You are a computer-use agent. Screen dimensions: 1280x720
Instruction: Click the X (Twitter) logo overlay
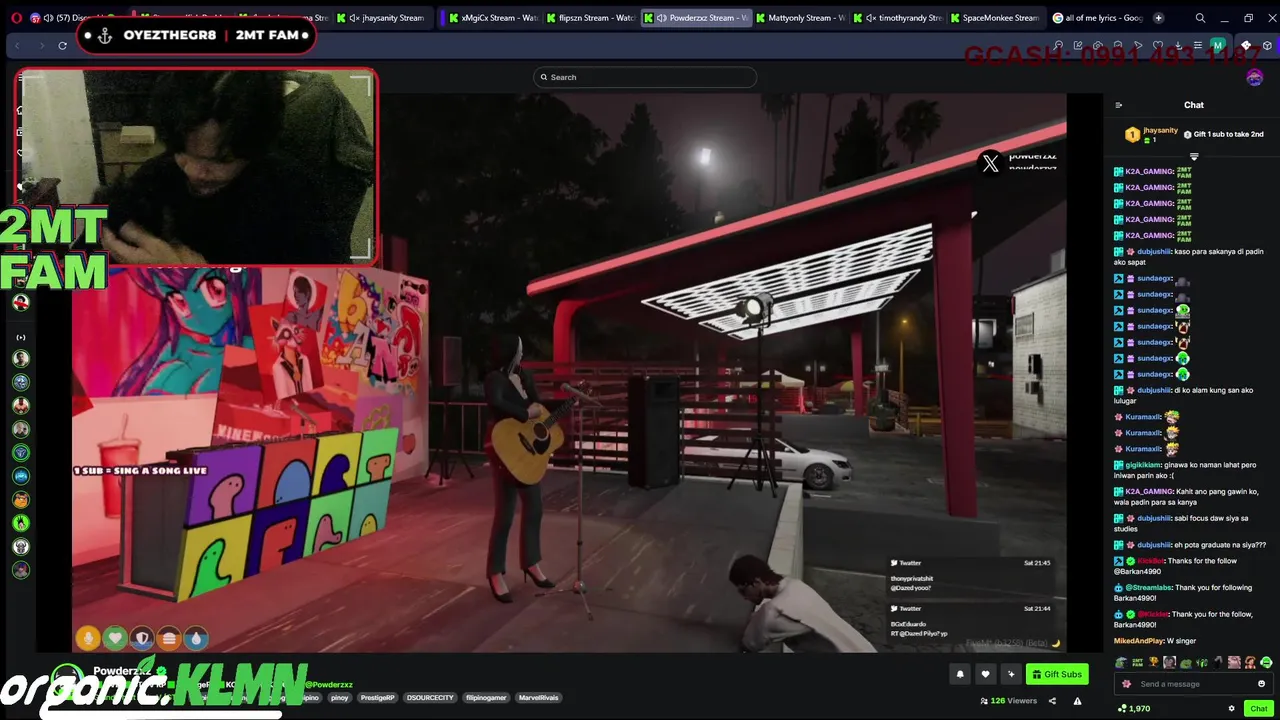(x=990, y=164)
